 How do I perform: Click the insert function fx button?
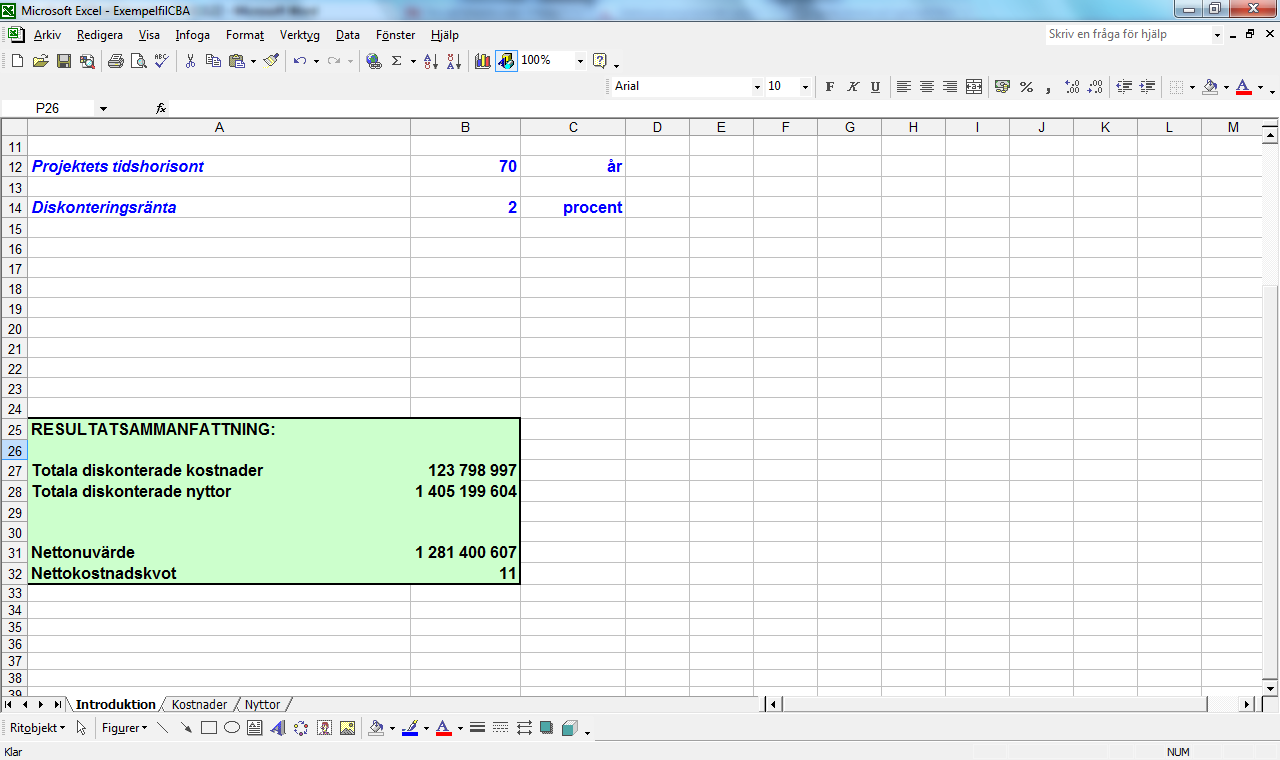pos(161,108)
